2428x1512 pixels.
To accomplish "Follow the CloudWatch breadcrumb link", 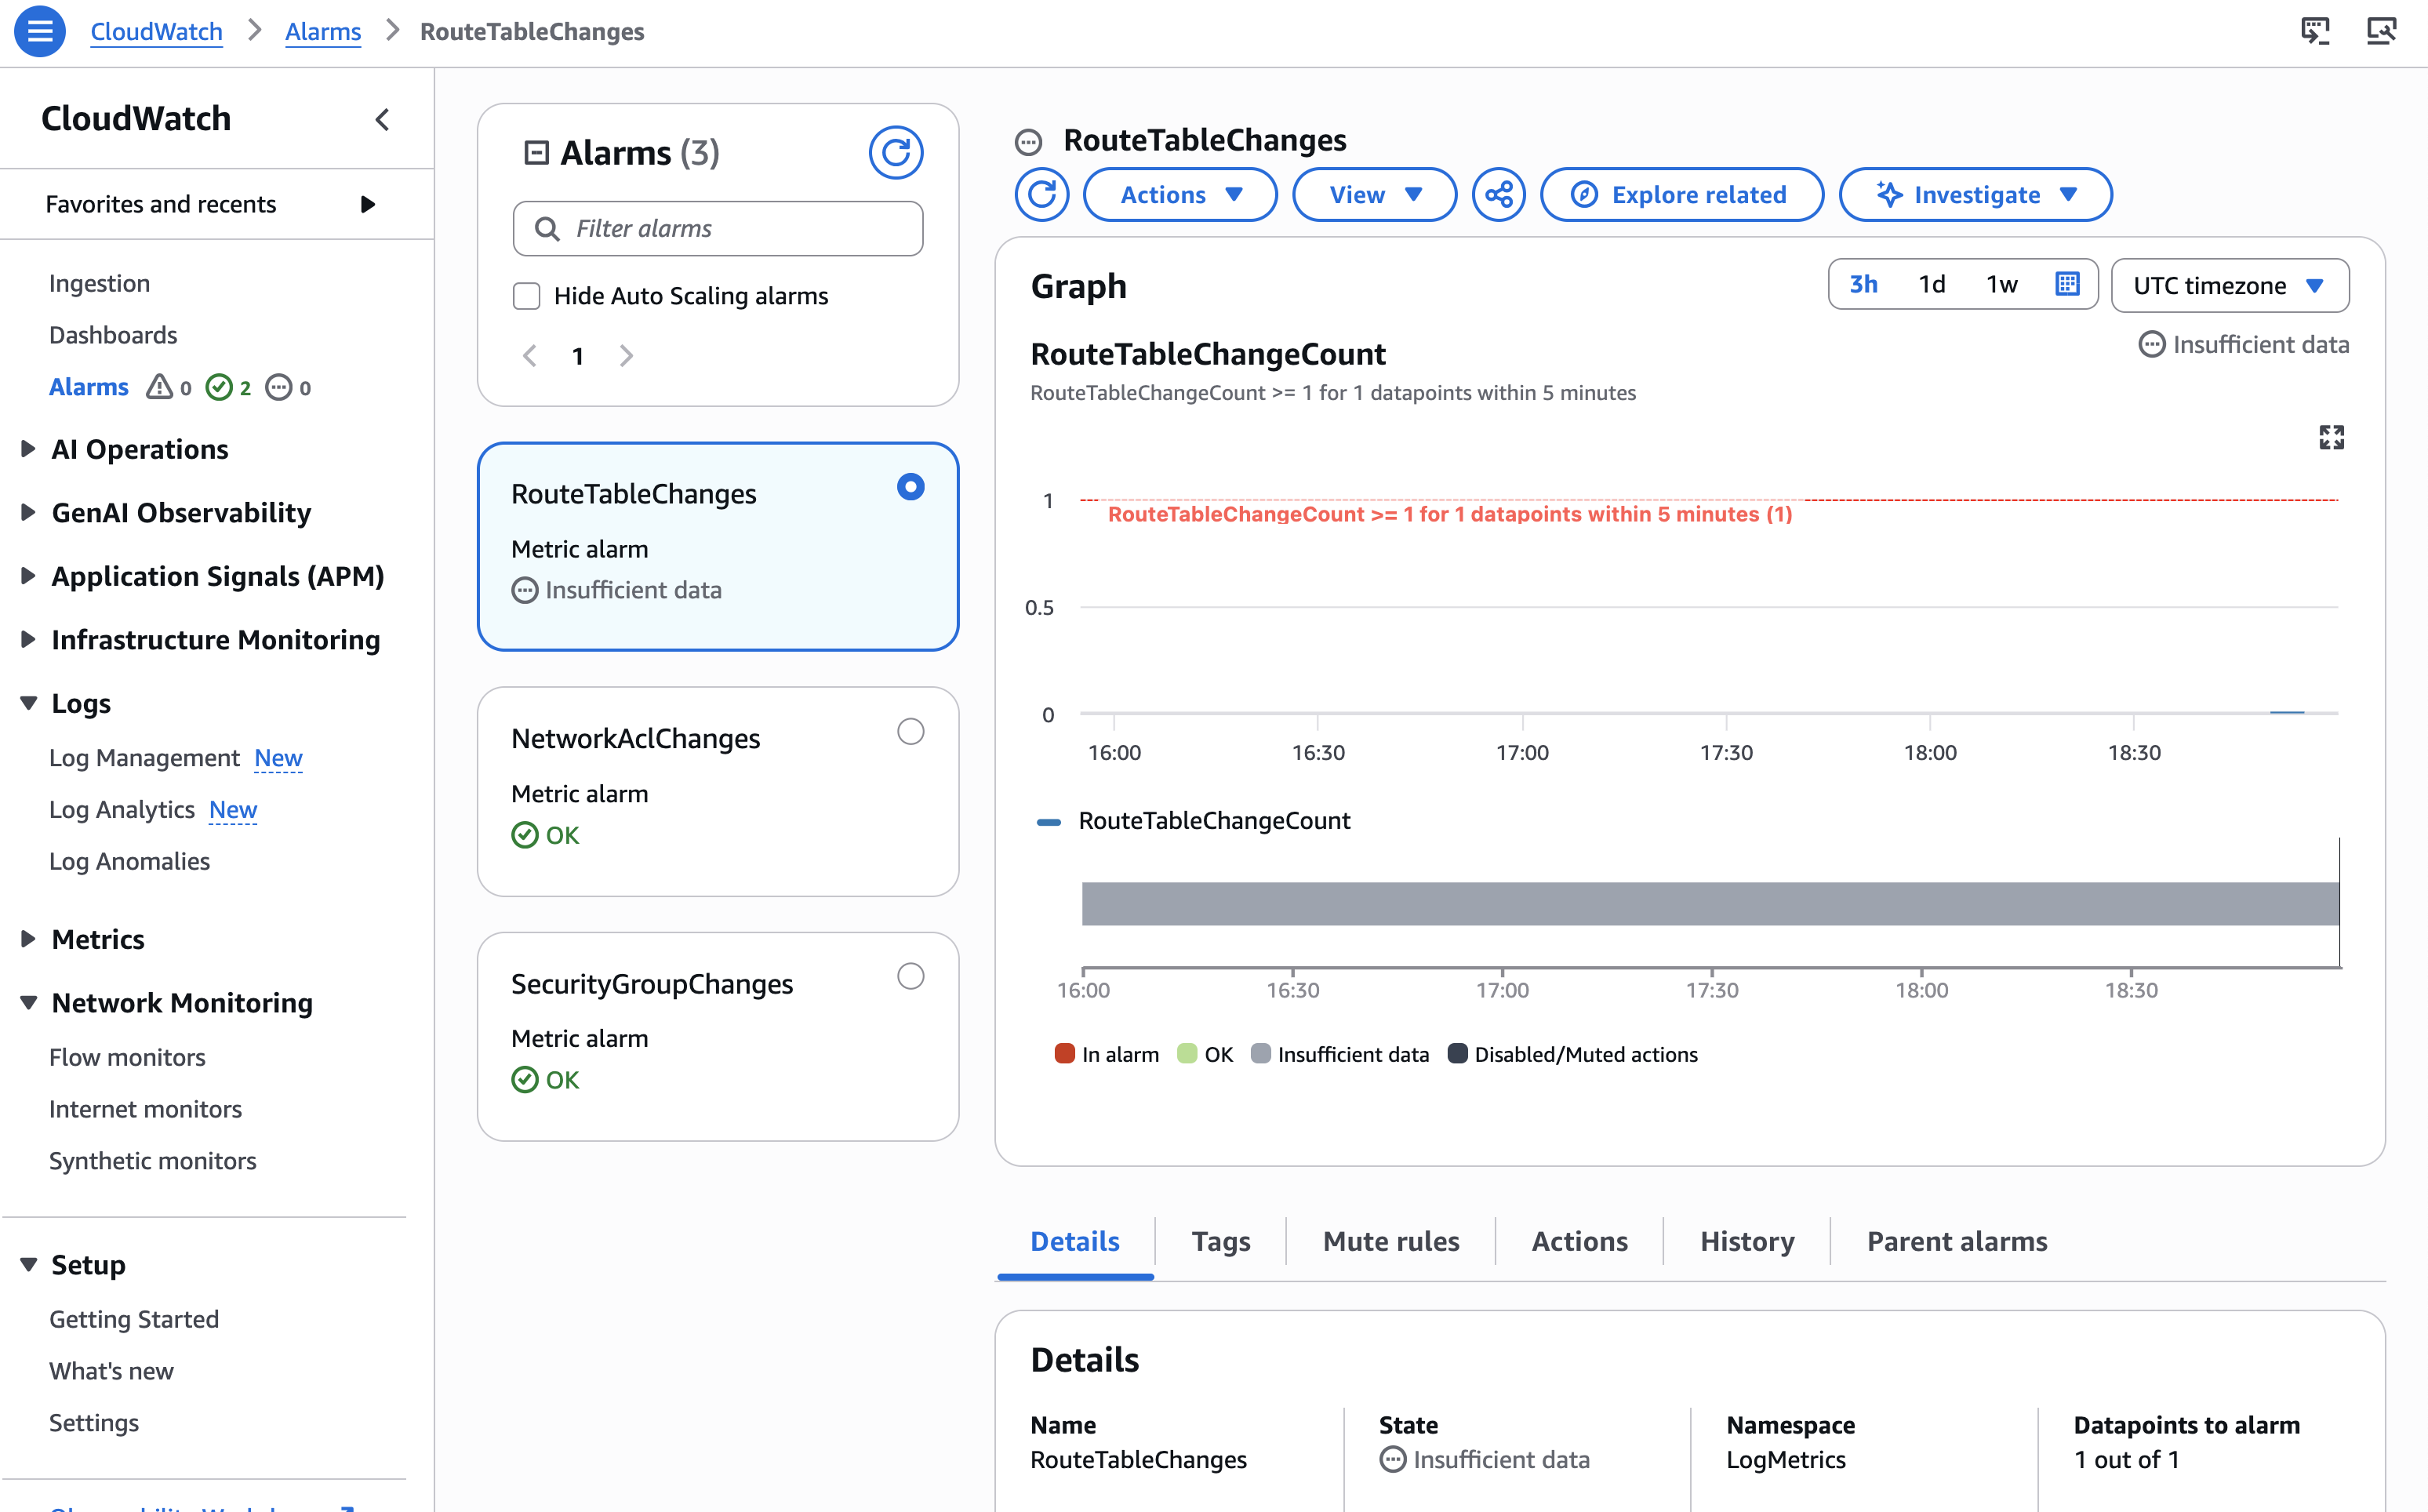I will point(156,32).
